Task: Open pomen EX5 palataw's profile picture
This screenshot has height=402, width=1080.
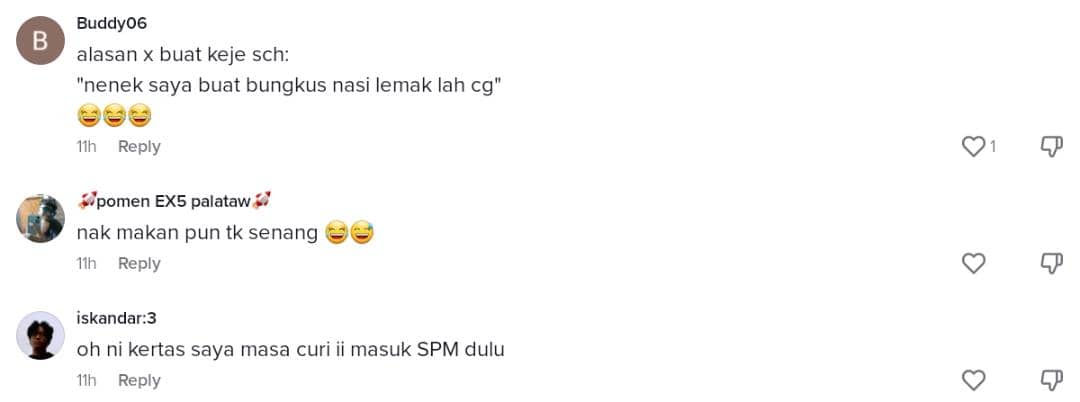Action: 40,218
